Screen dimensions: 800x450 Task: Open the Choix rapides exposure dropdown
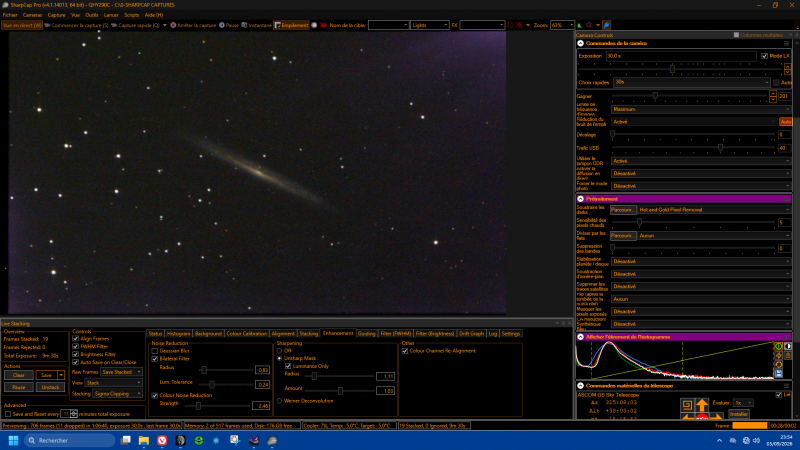691,82
